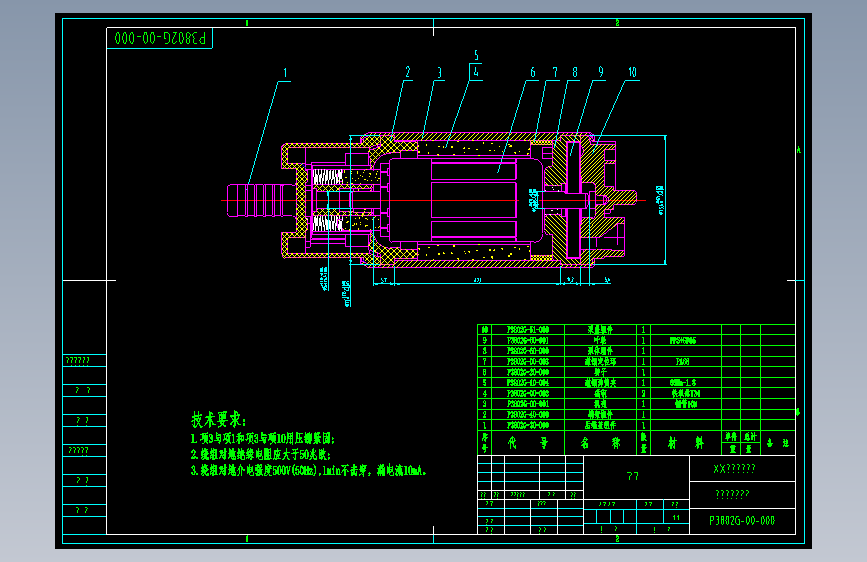Click the 名称 header cell in parts table
The image size is (867, 562).
click(600, 443)
